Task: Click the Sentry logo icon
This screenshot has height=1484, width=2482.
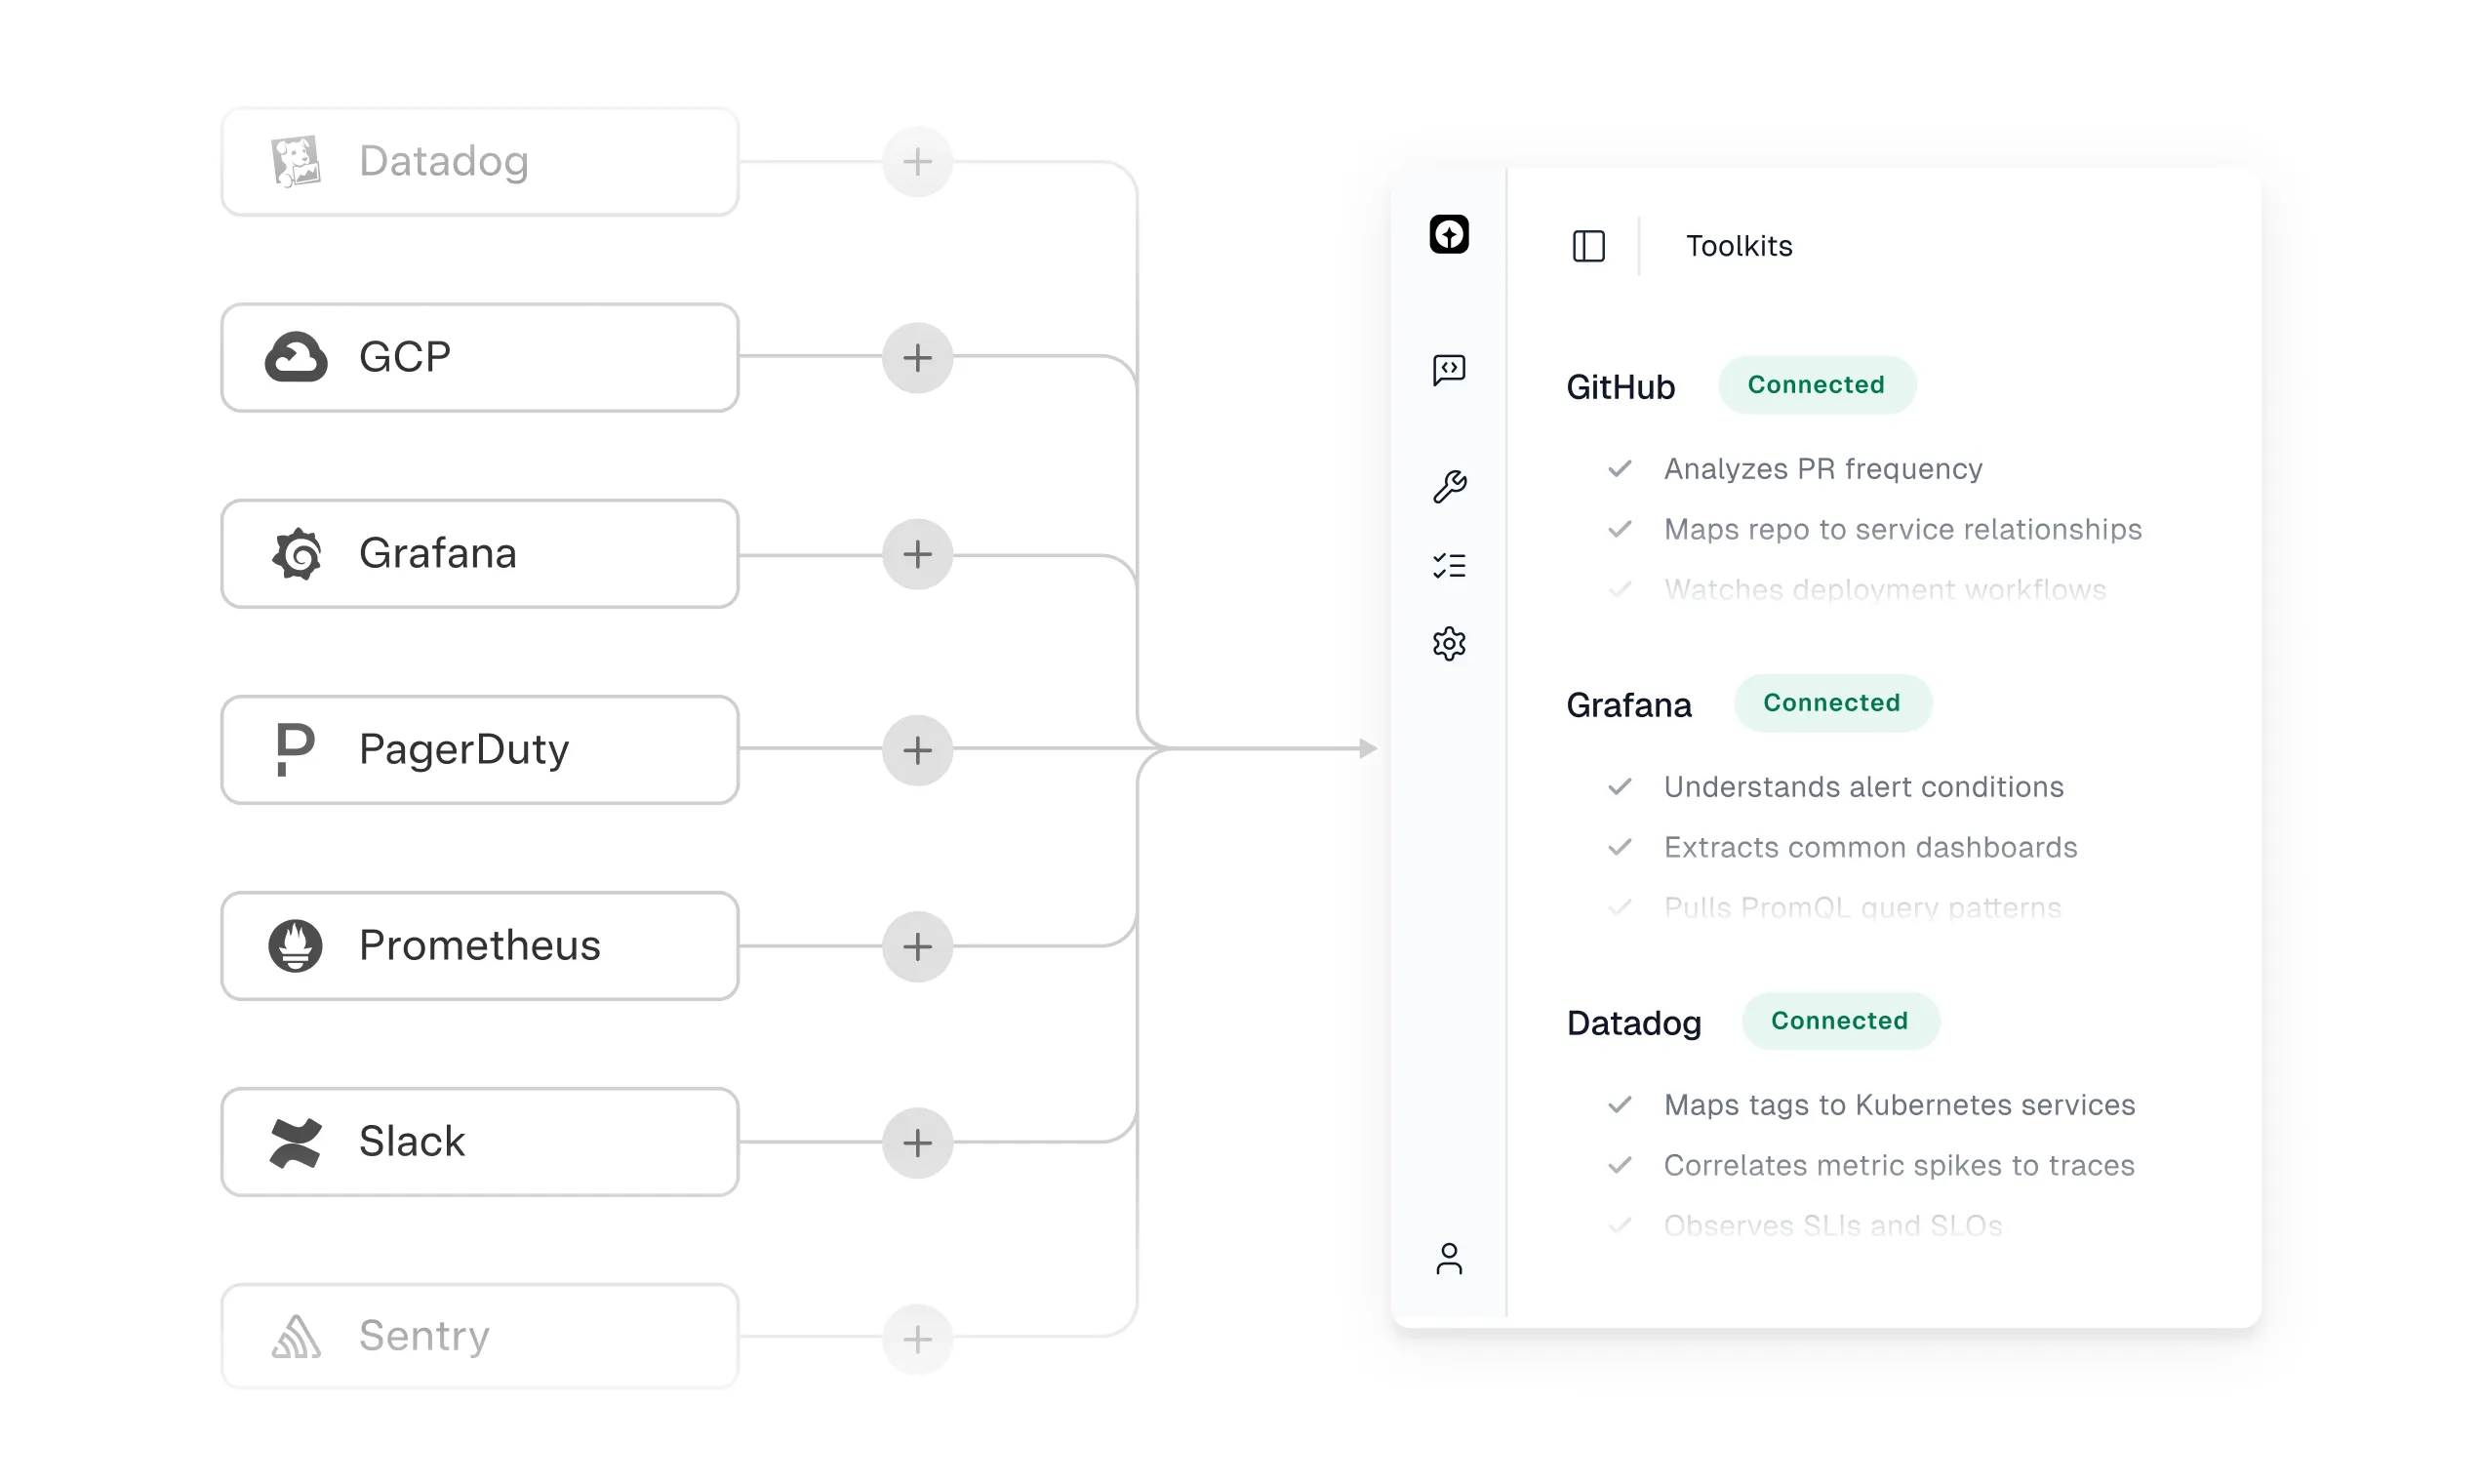Action: (296, 1337)
